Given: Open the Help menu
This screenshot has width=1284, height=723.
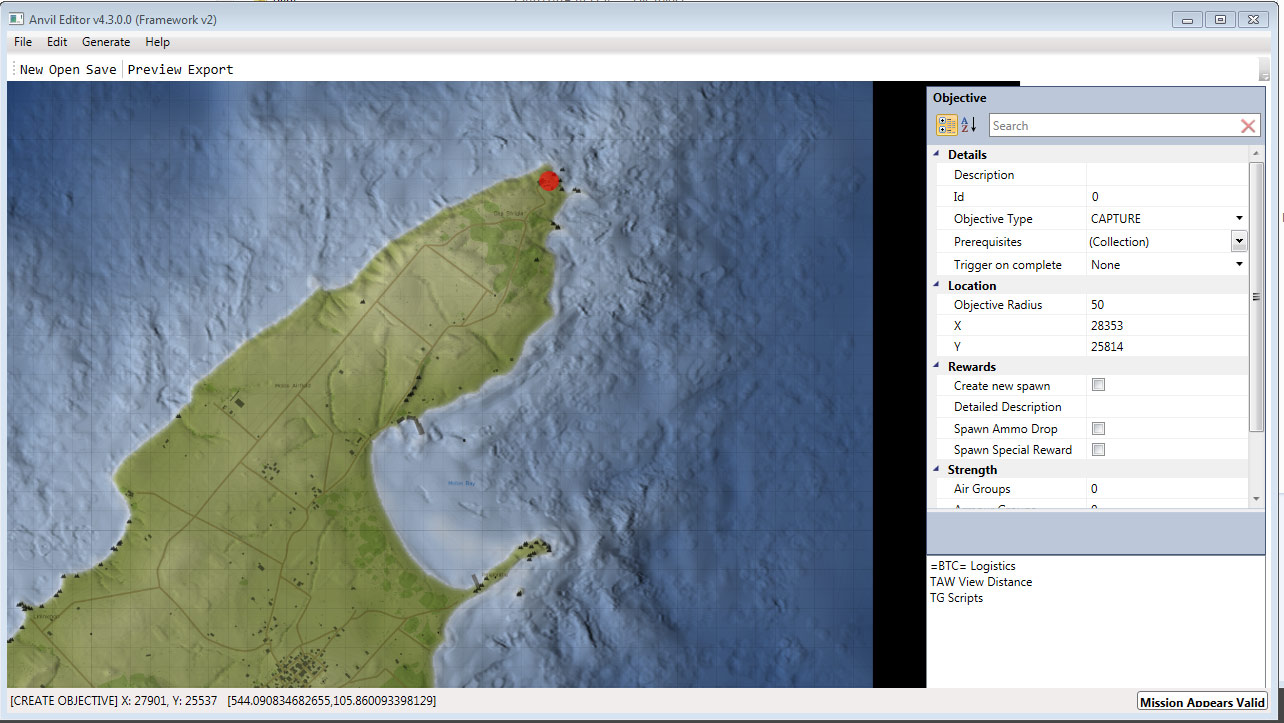Looking at the screenshot, I should (x=157, y=42).
